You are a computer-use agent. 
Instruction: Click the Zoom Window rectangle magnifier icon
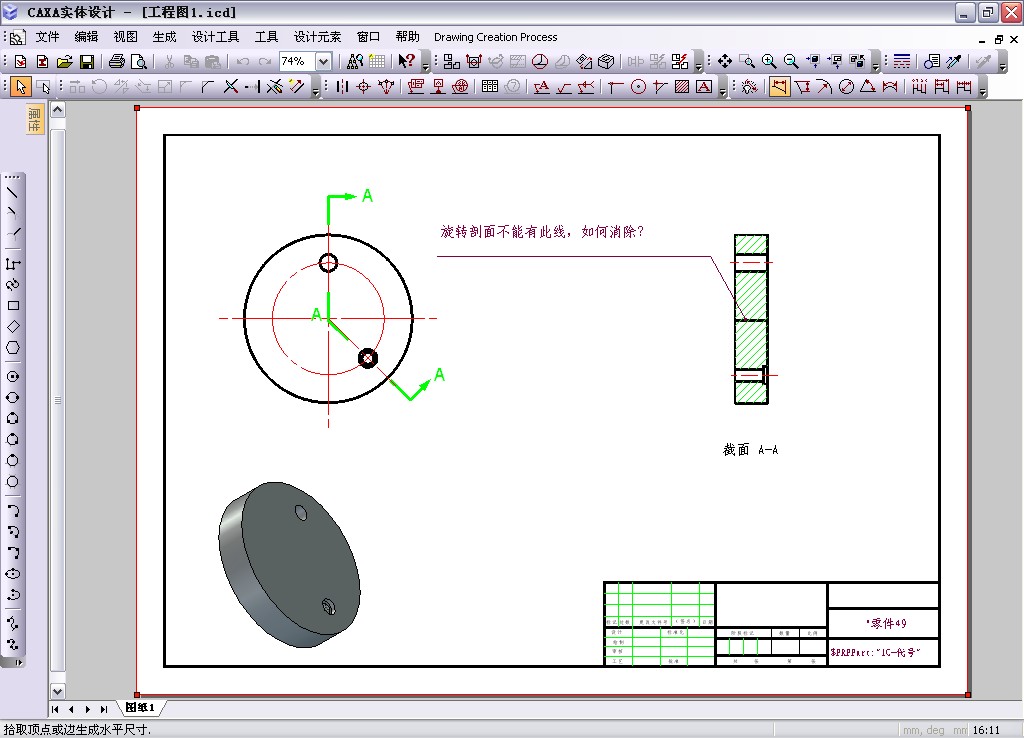coord(747,61)
